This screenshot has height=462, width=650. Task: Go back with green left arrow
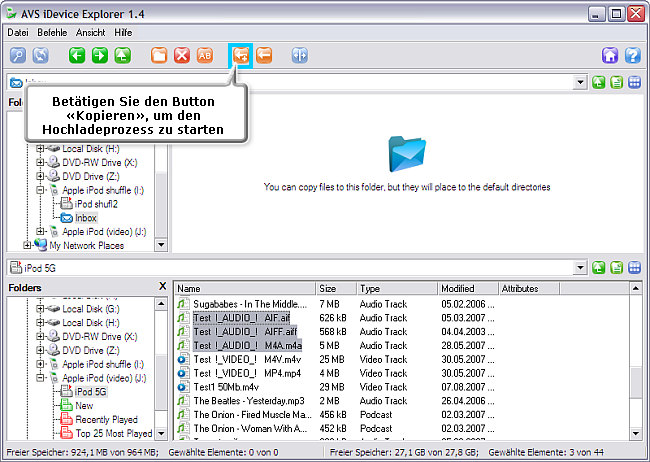[x=77, y=55]
